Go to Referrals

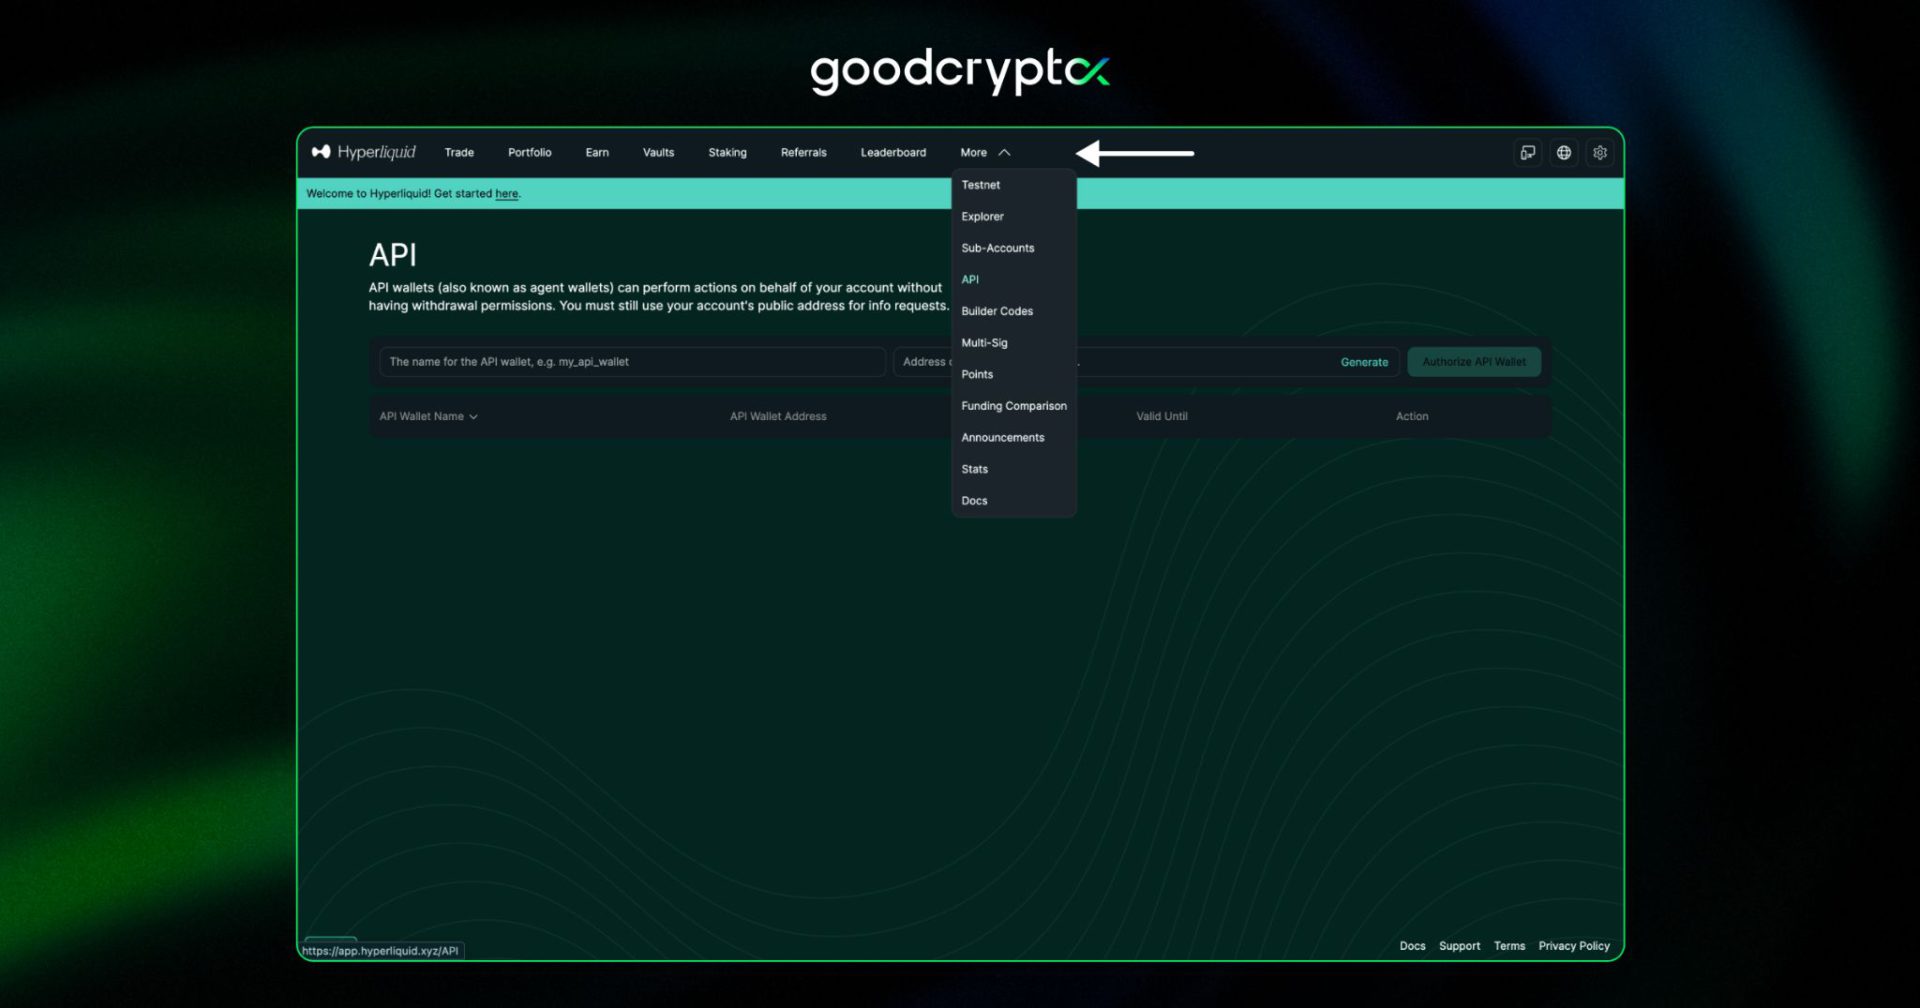(803, 153)
